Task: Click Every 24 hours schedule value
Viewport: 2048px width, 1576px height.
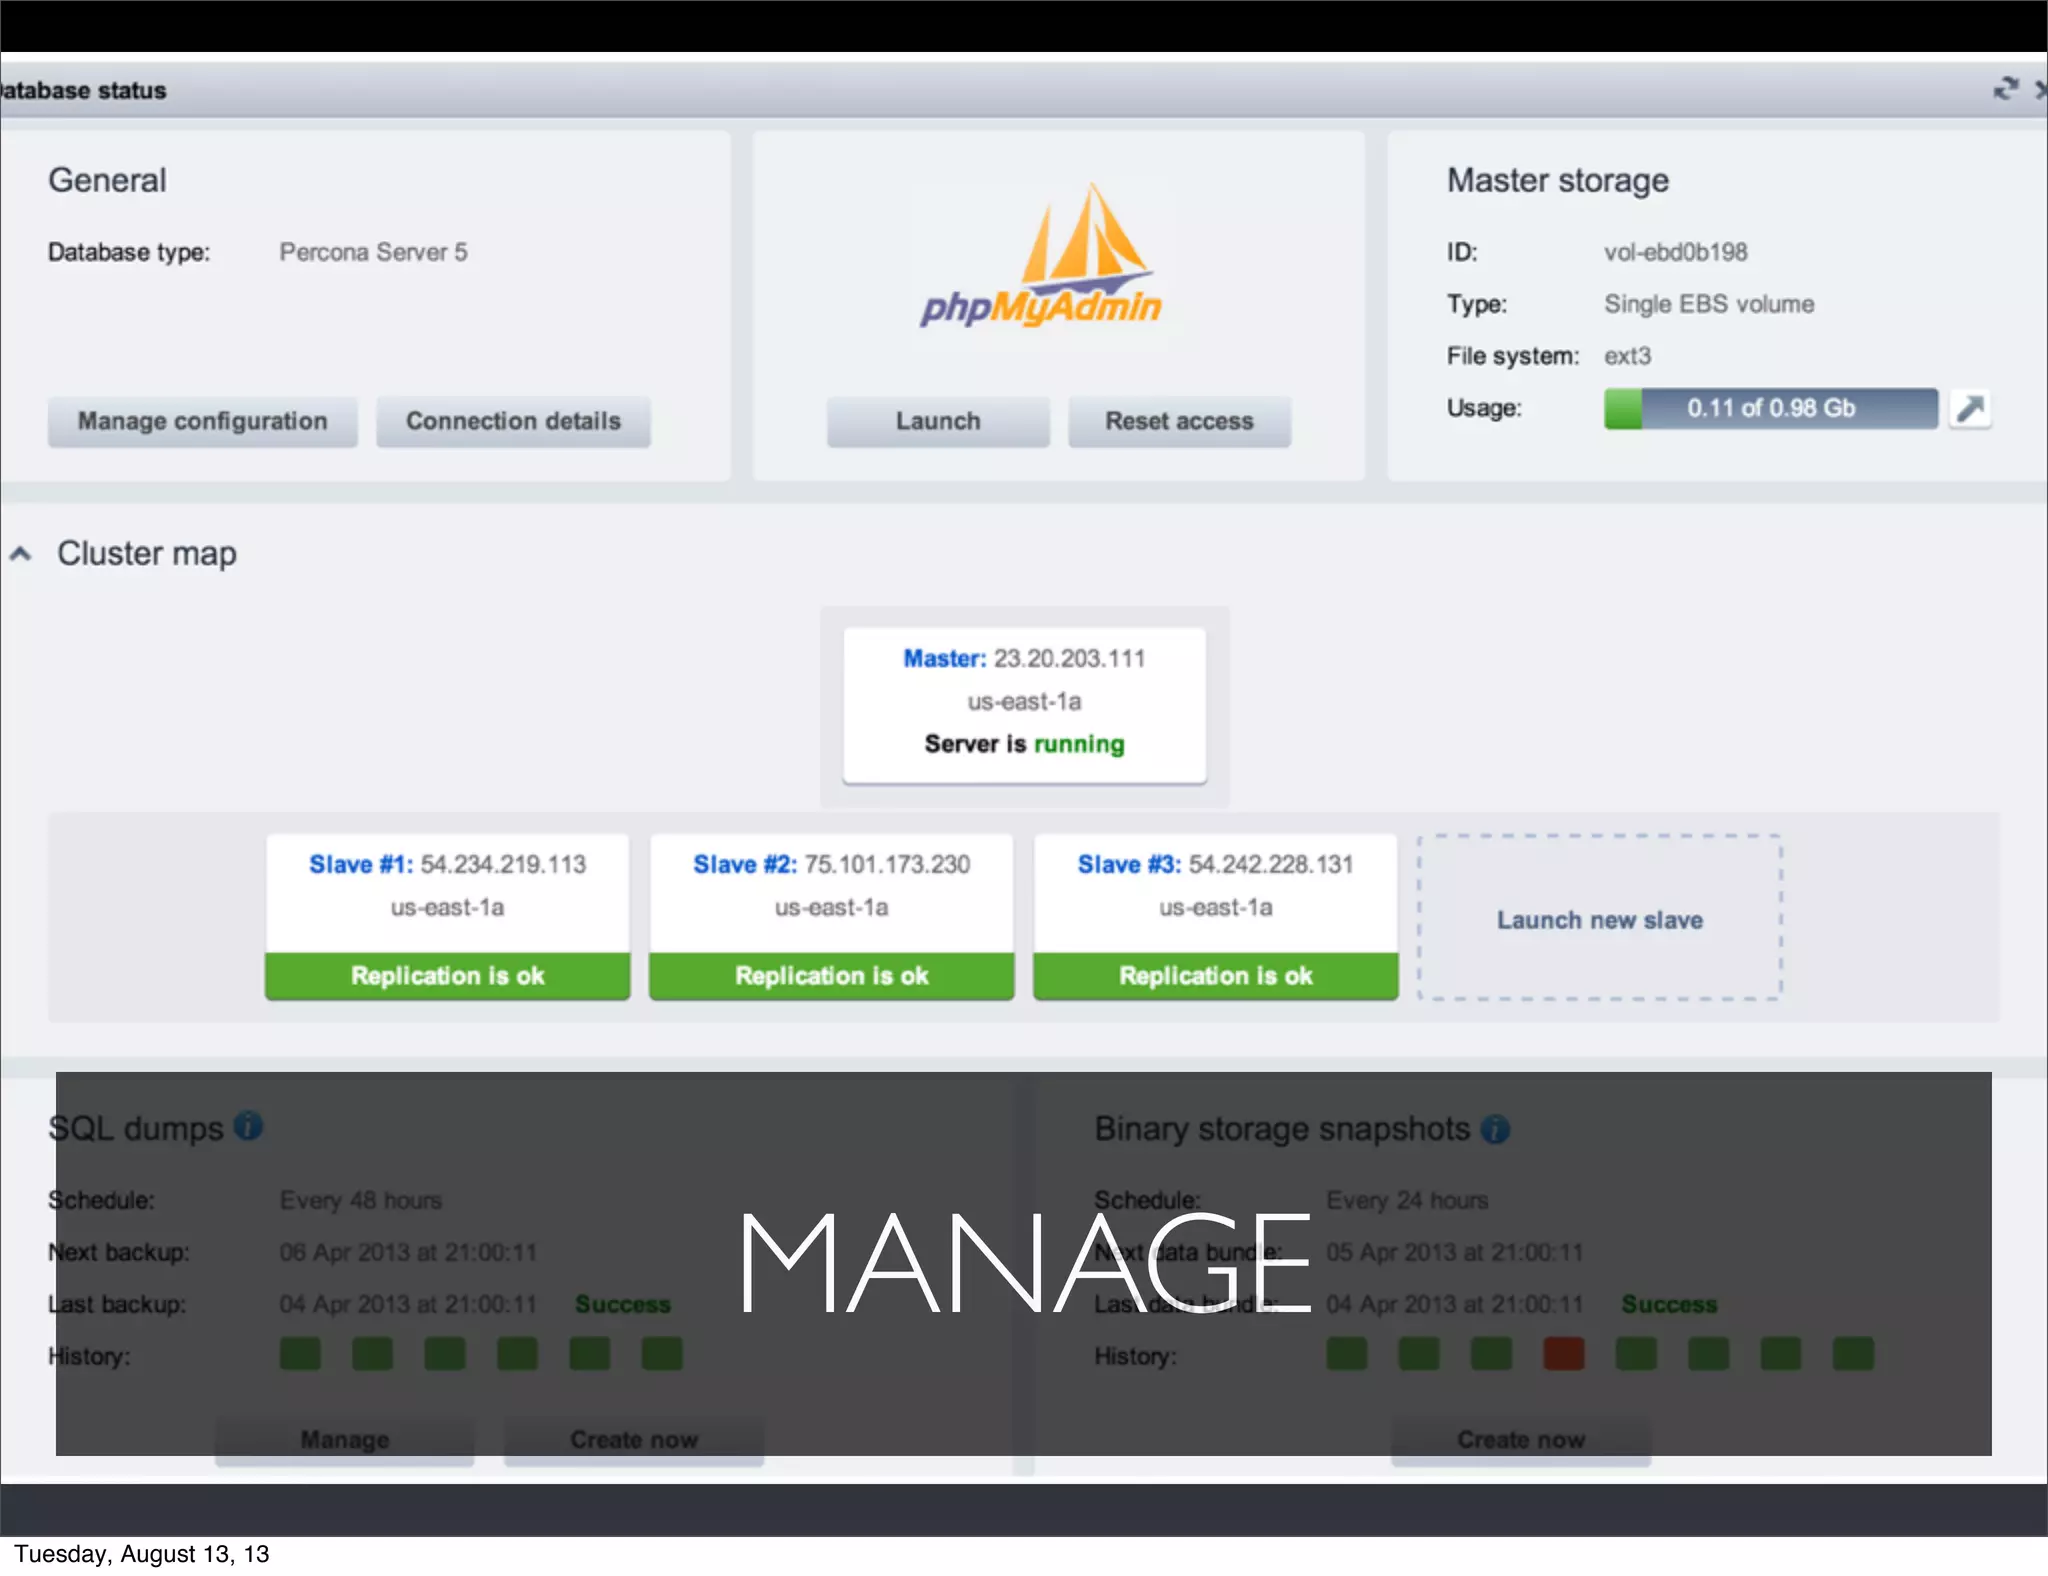Action: click(x=1407, y=1200)
